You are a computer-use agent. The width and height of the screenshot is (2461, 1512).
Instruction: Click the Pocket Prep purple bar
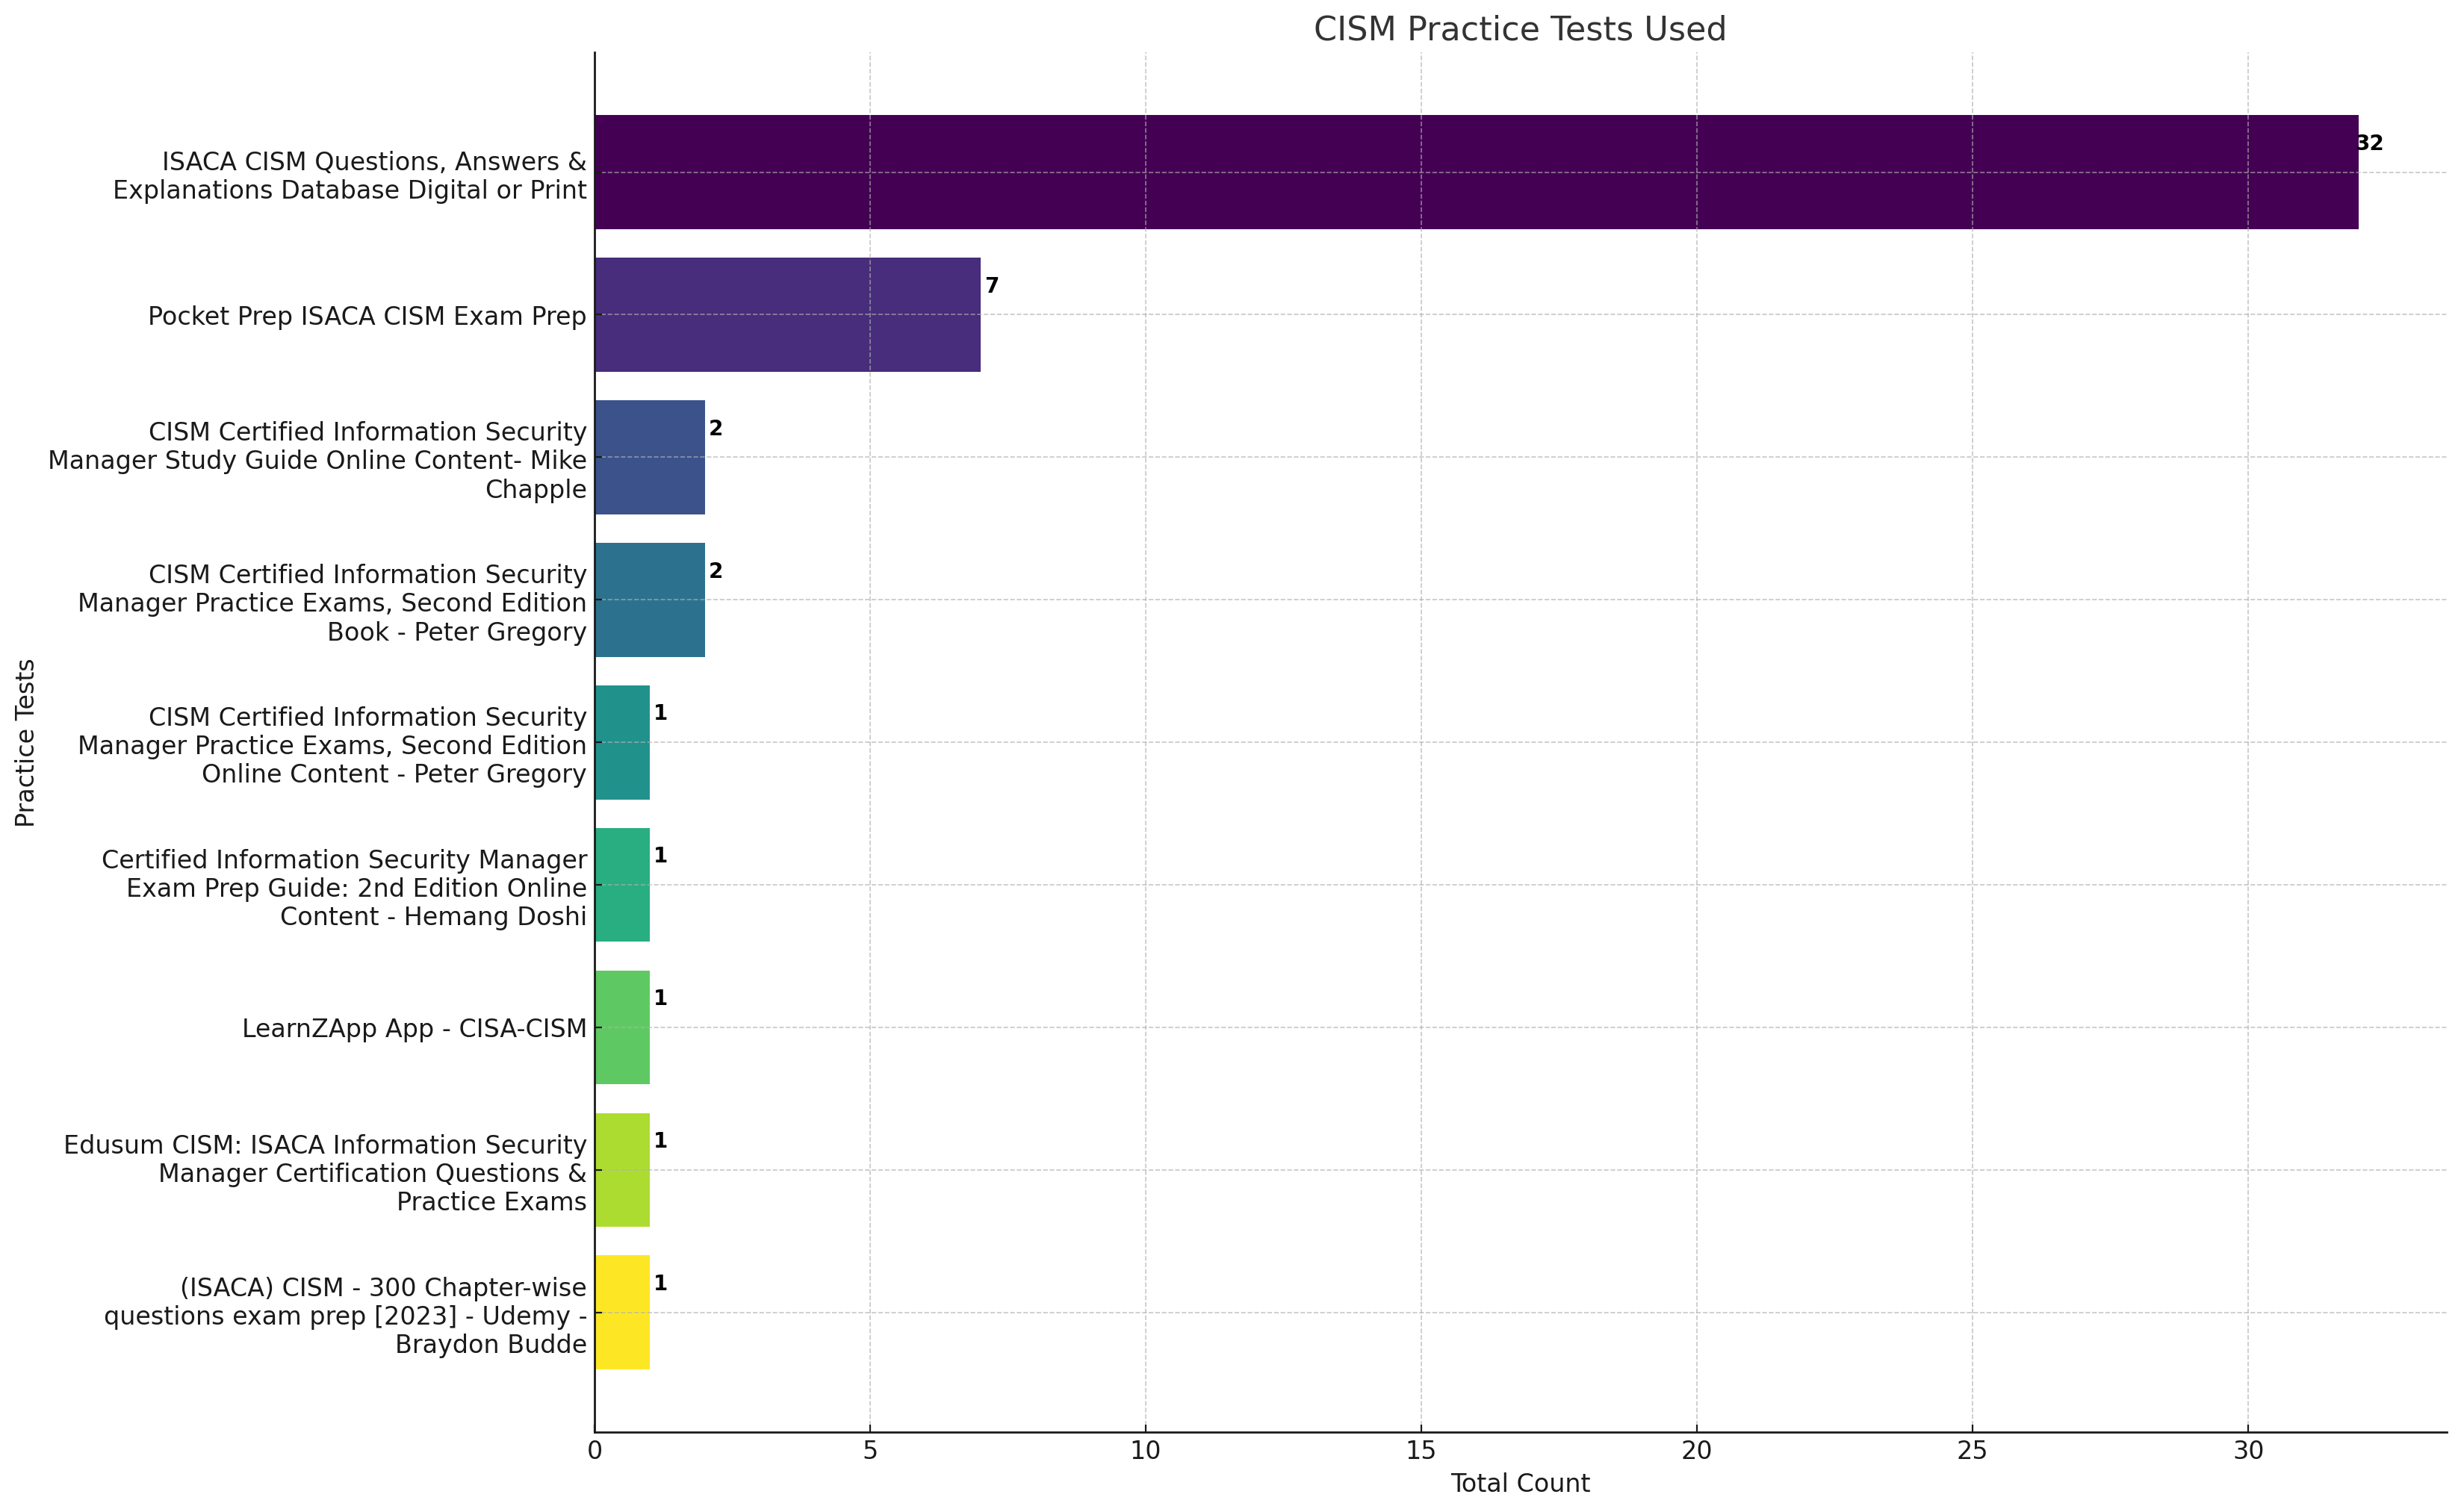click(x=787, y=315)
